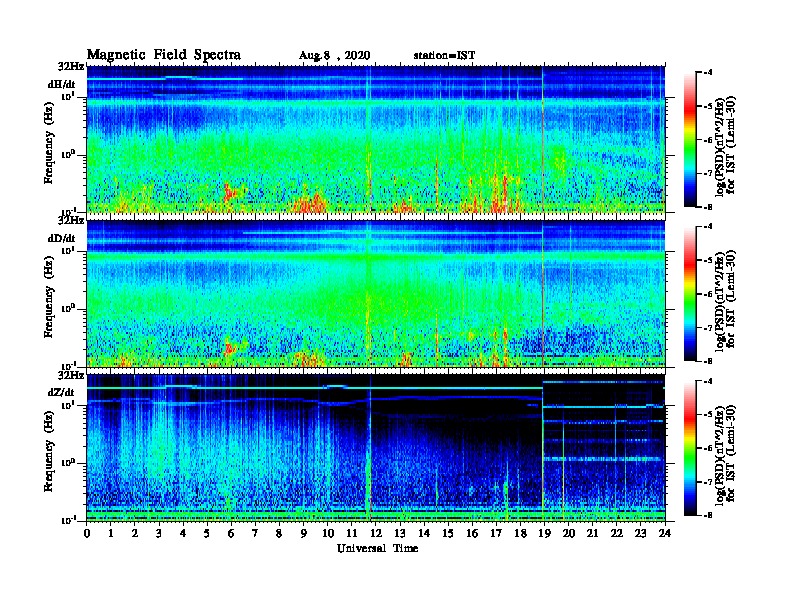Select the dZ/dt panel label
This screenshot has height=612, width=792.
[62, 392]
